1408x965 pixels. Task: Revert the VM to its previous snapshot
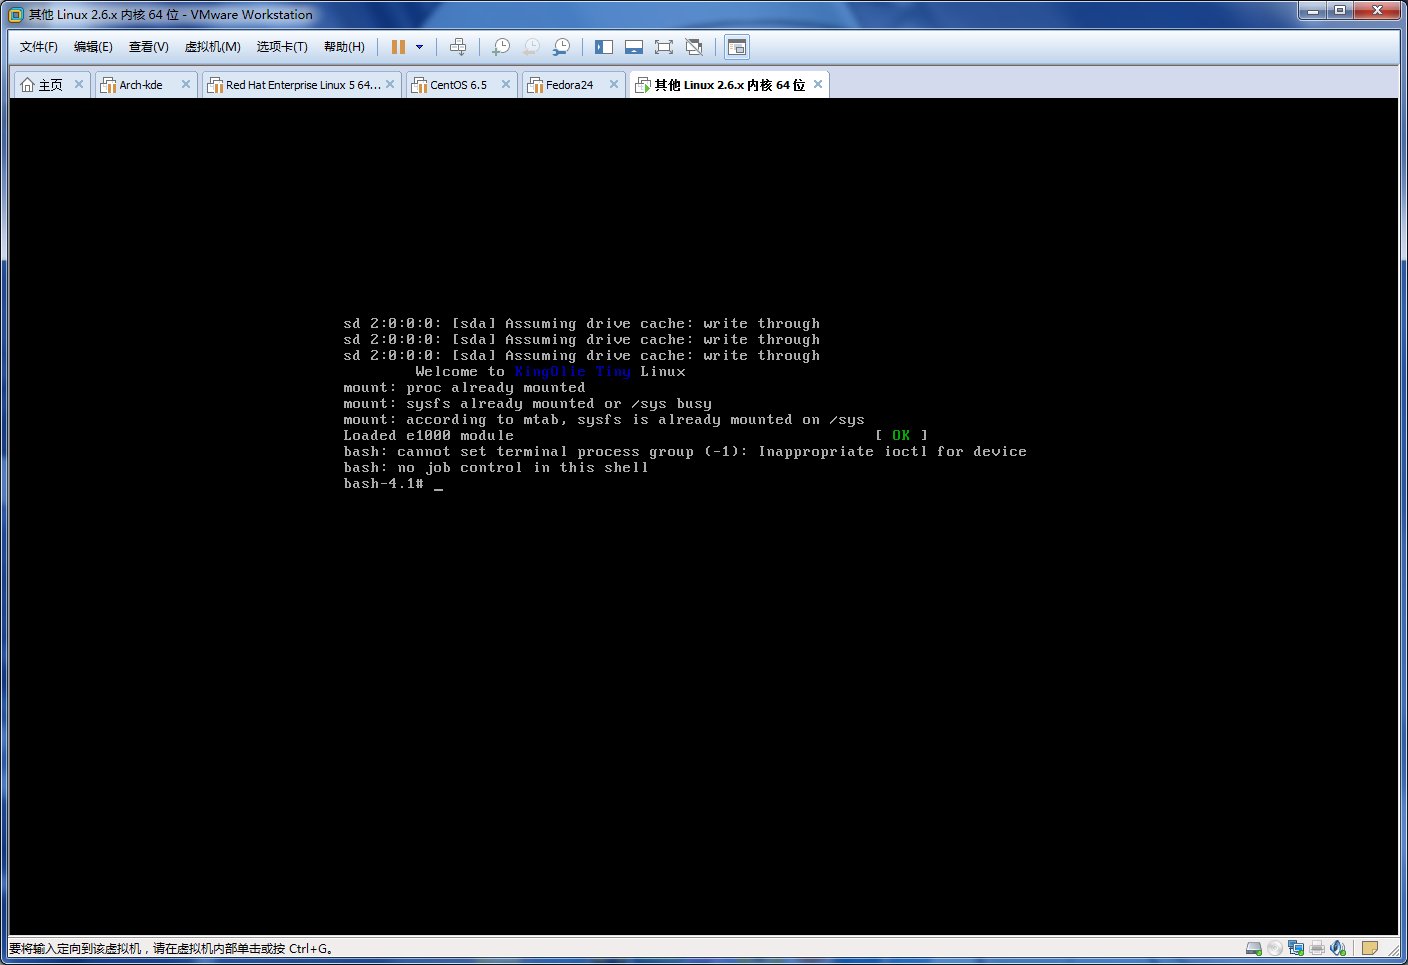pos(532,47)
